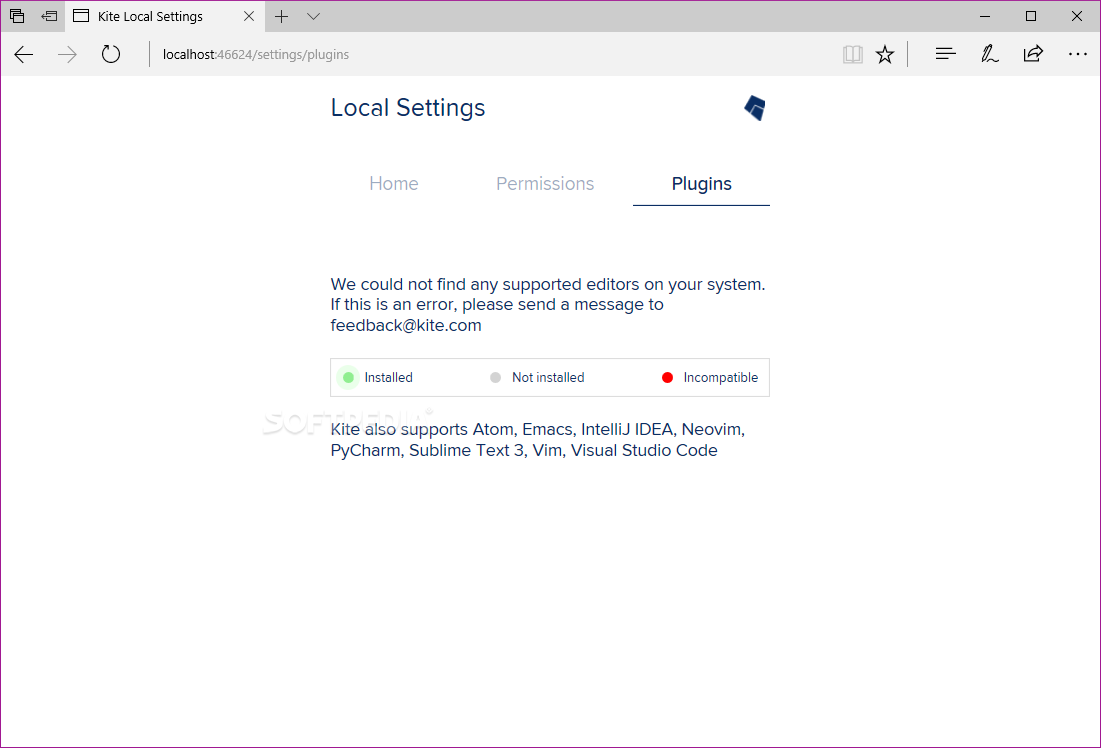Show tabs you've set aside icon

17,15
